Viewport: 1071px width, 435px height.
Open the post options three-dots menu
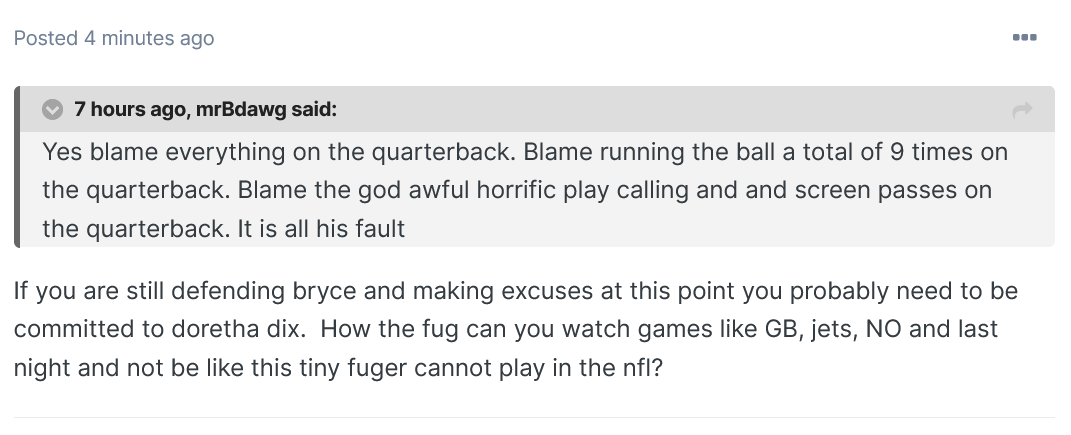pos(1024,38)
